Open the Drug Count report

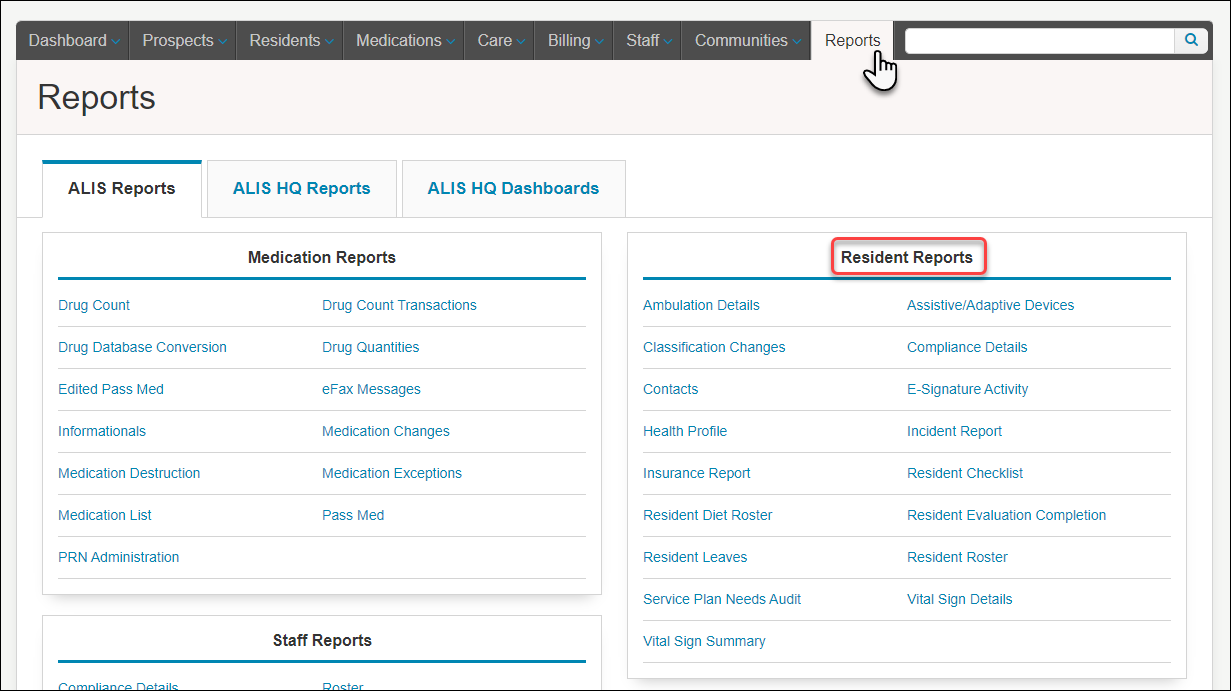94,305
